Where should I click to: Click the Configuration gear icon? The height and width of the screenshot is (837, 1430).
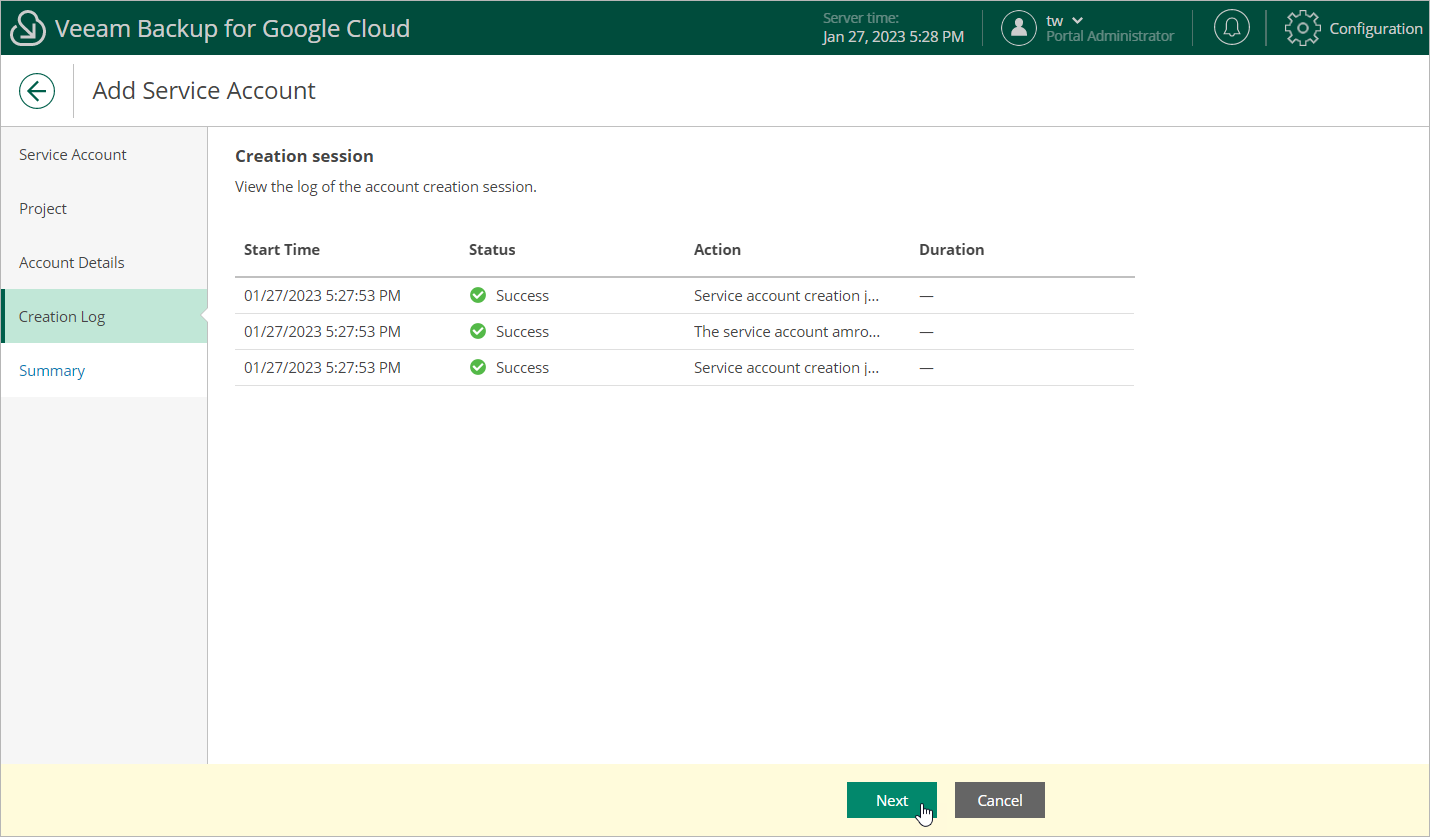[1302, 28]
